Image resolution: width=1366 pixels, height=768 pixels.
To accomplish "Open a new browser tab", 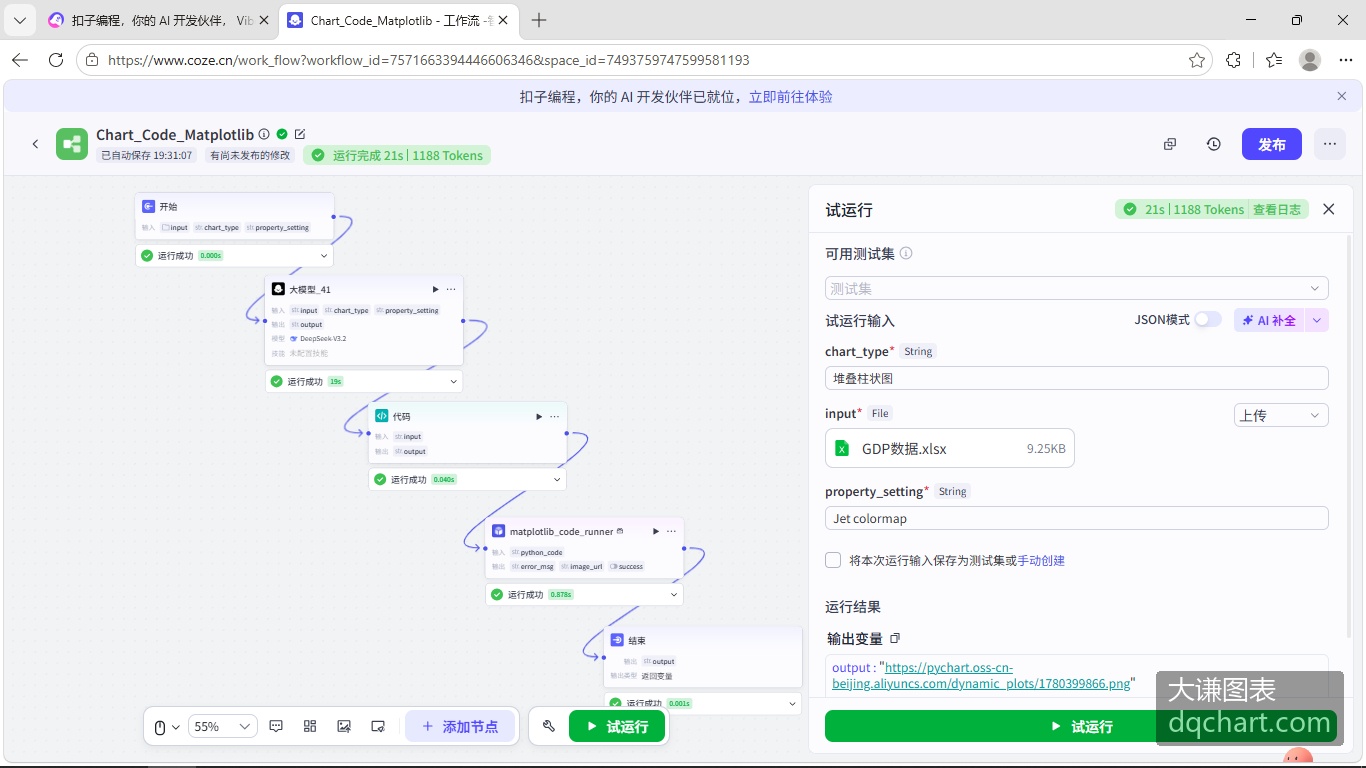I will [539, 20].
